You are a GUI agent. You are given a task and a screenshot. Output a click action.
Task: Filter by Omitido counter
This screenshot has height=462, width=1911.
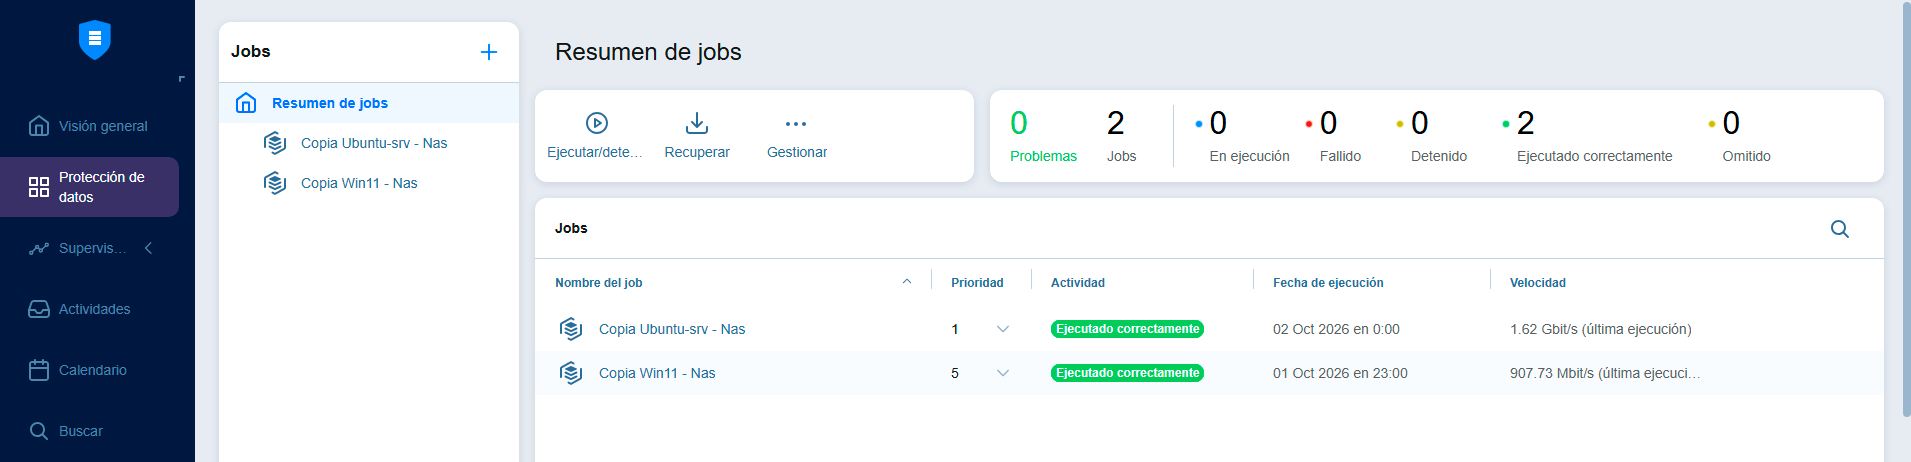(1740, 136)
